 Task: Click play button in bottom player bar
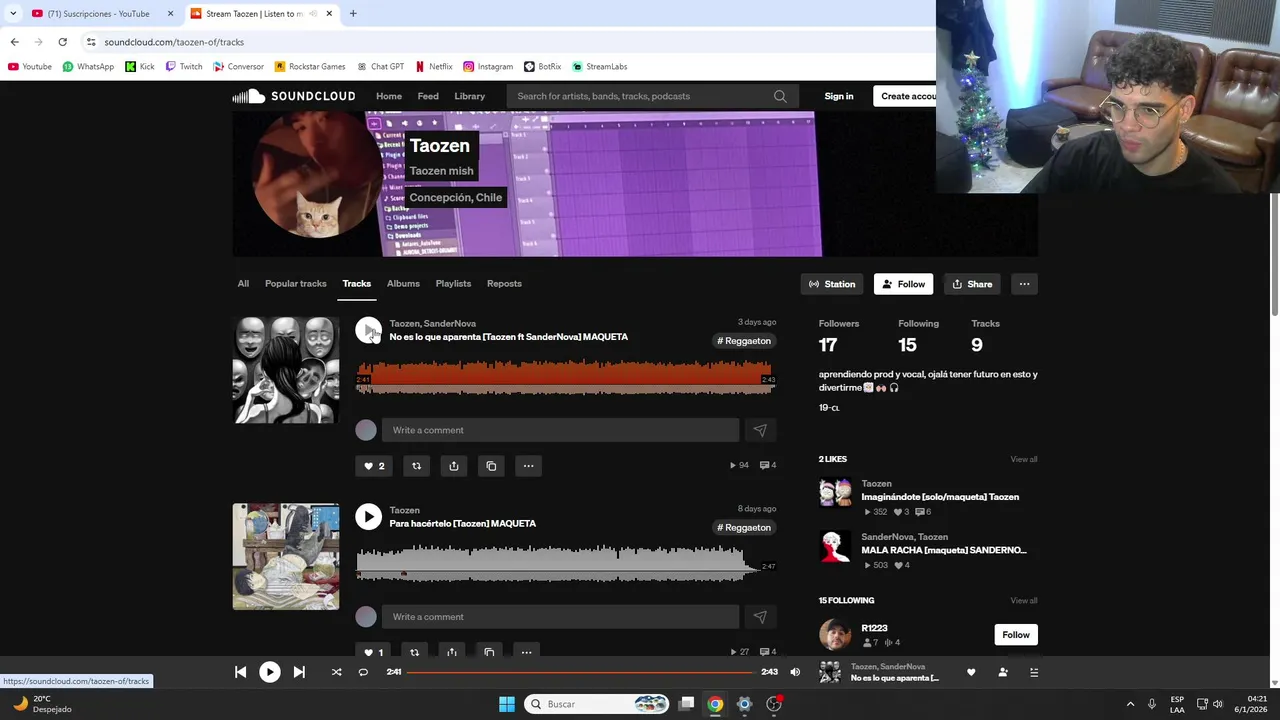(270, 672)
